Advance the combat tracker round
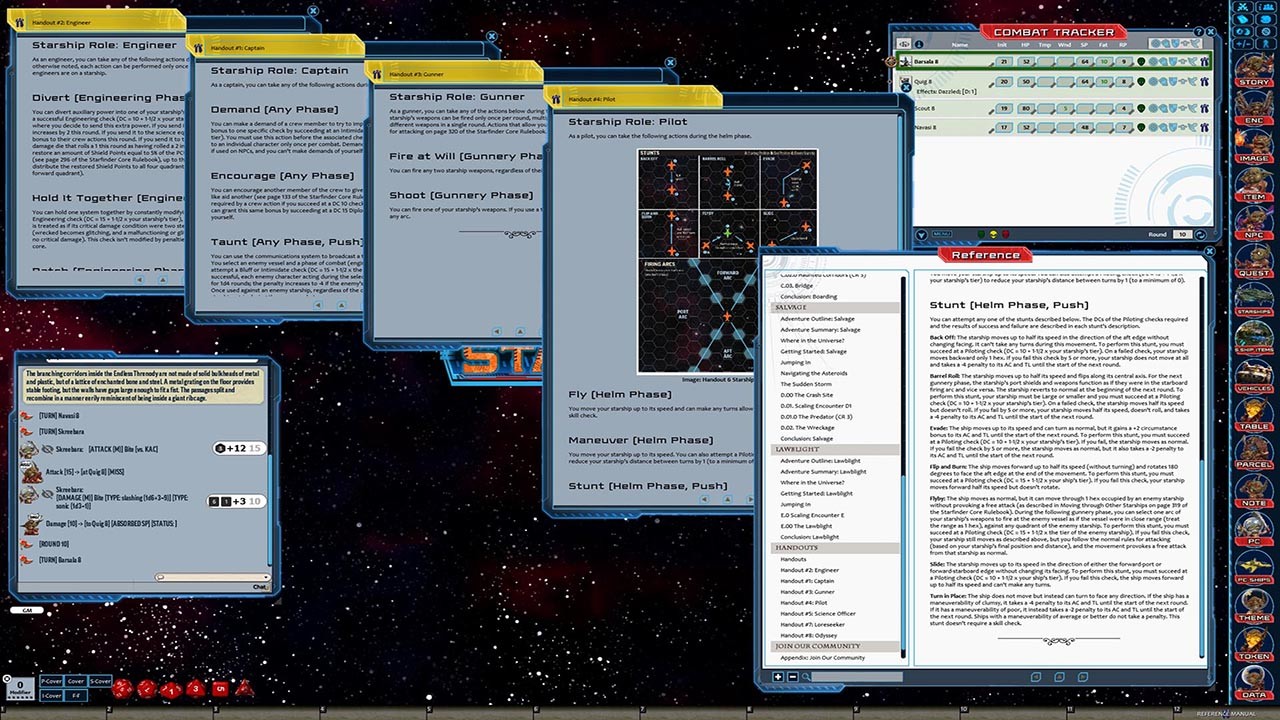 1200,234
